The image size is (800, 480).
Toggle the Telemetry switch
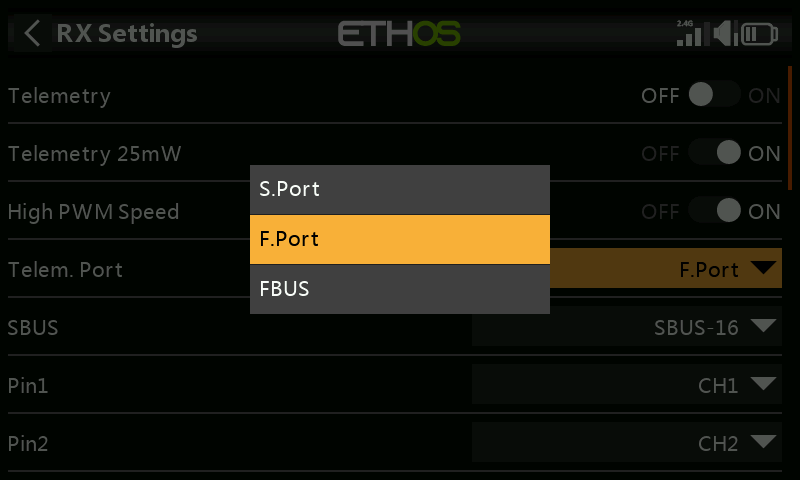714,94
